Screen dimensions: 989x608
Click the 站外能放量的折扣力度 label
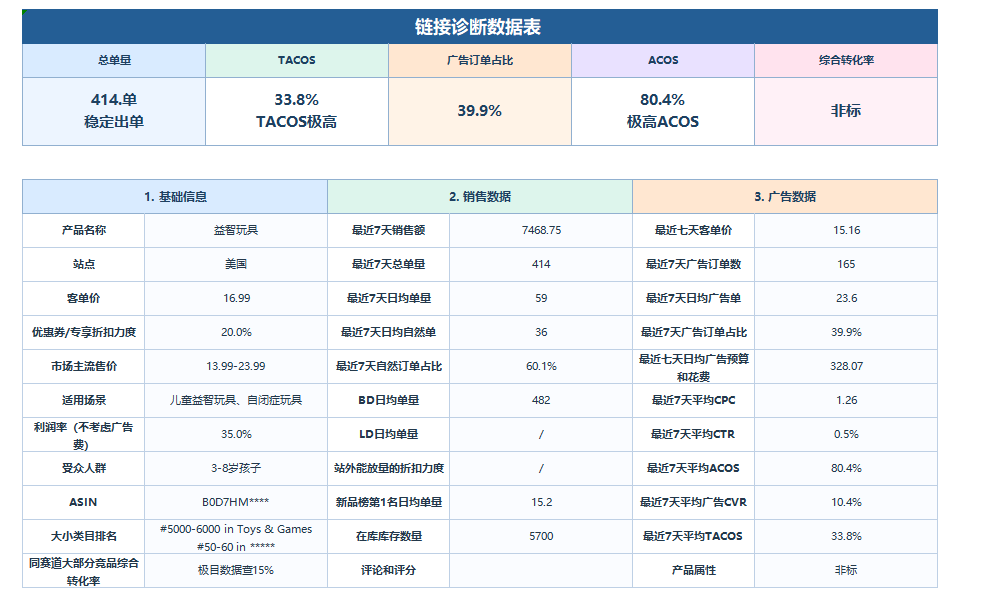(x=389, y=469)
